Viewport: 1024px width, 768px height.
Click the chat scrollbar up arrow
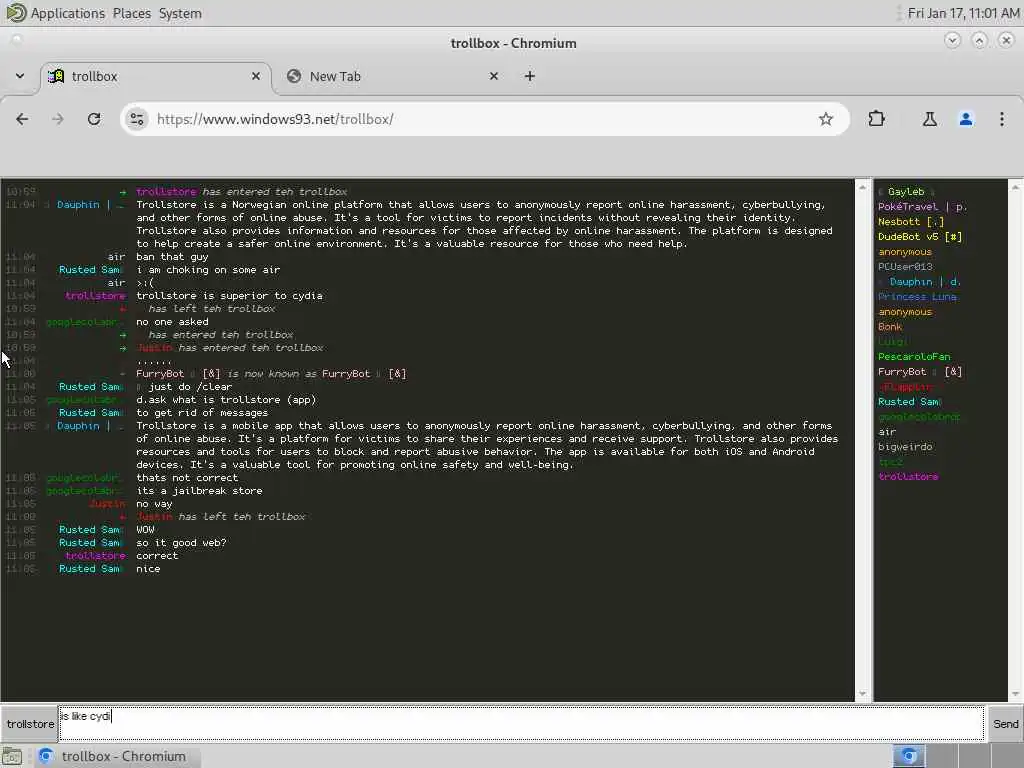862,187
